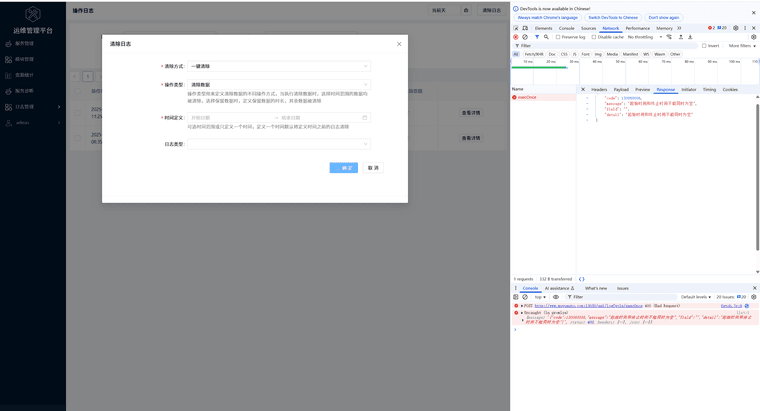Enable Disable cache checkbox
Image resolution: width=760 pixels, height=411 pixels.
tap(594, 37)
